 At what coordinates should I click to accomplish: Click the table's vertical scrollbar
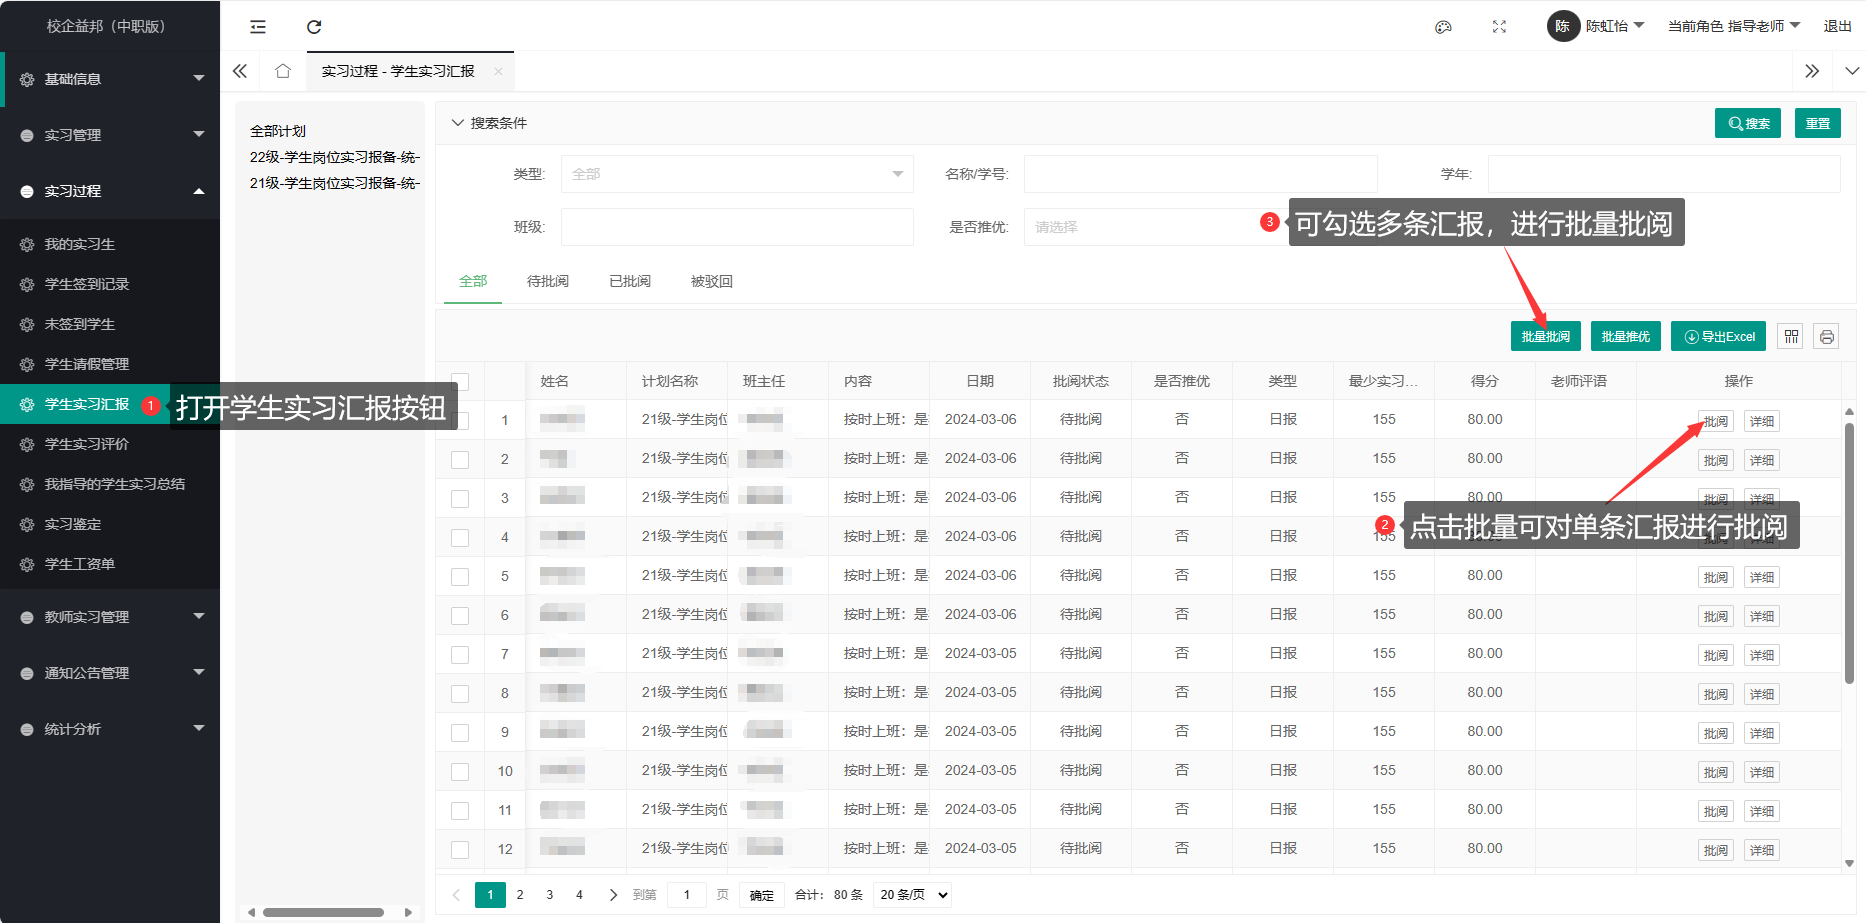click(1849, 552)
